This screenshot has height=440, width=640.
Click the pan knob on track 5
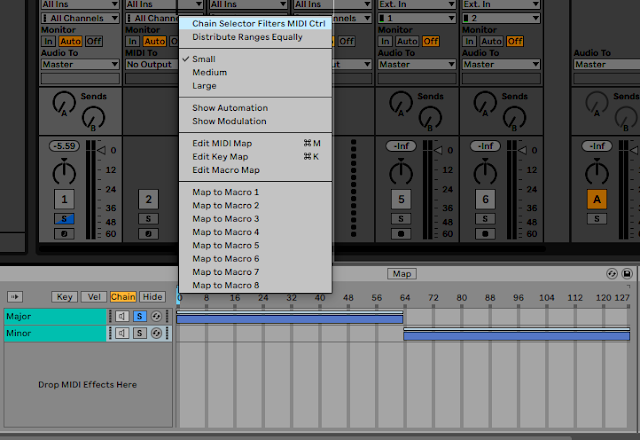(x=401, y=173)
